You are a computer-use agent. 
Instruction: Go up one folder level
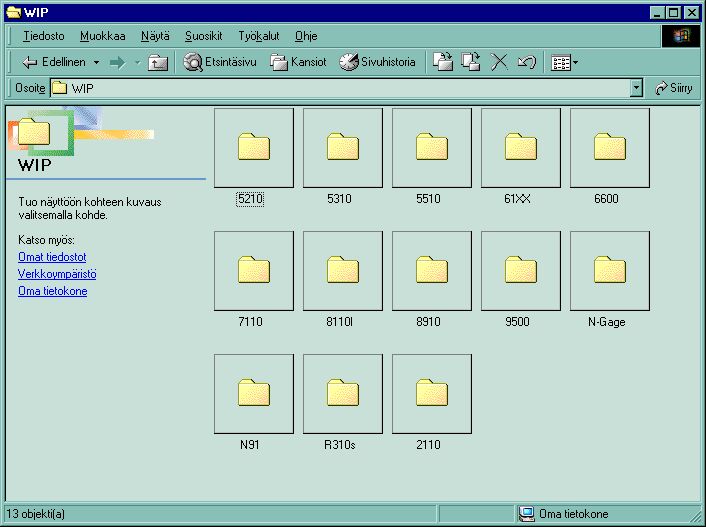pos(158,62)
